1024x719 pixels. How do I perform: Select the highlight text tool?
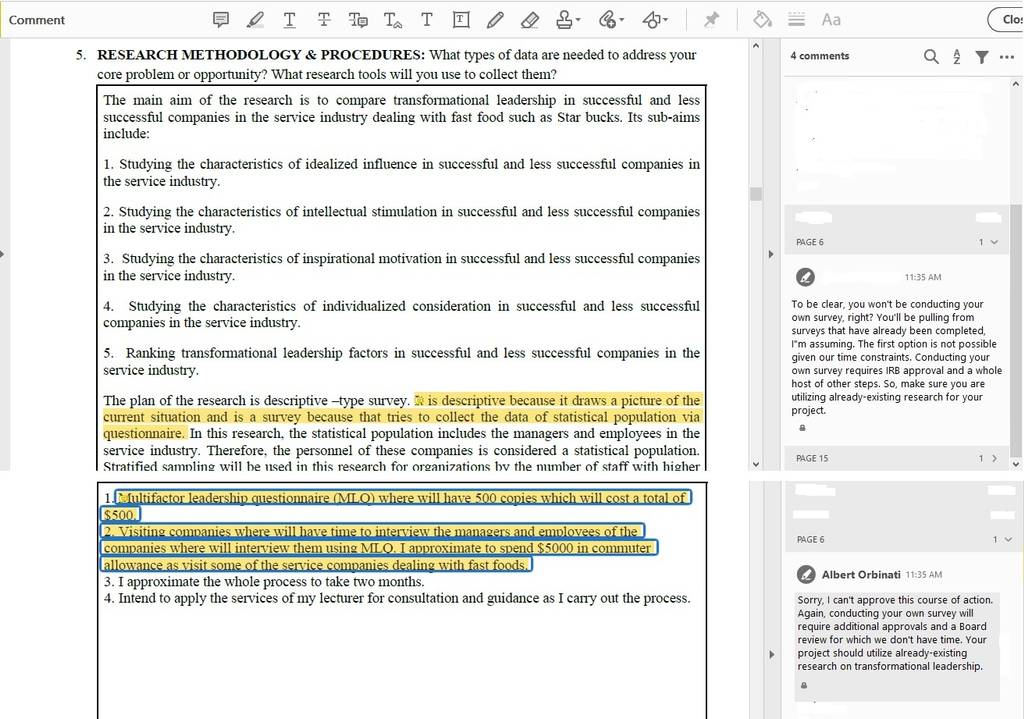pos(255,20)
